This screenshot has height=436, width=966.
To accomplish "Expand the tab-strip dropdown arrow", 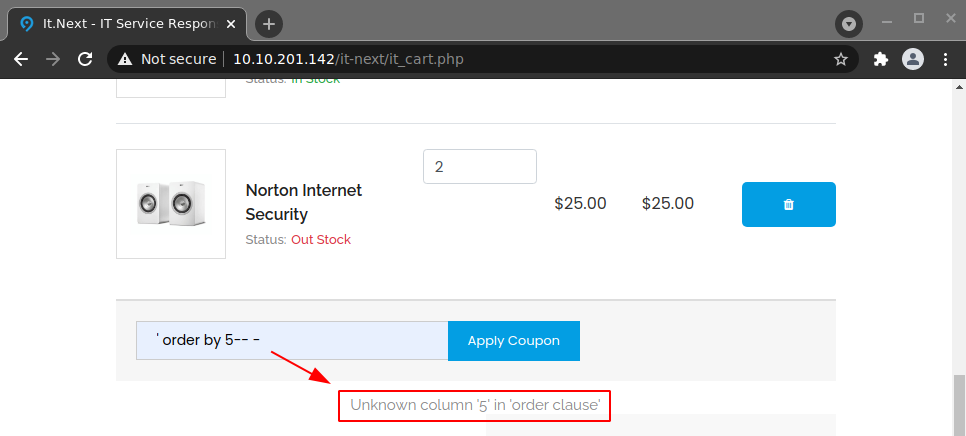I will tap(849, 23).
